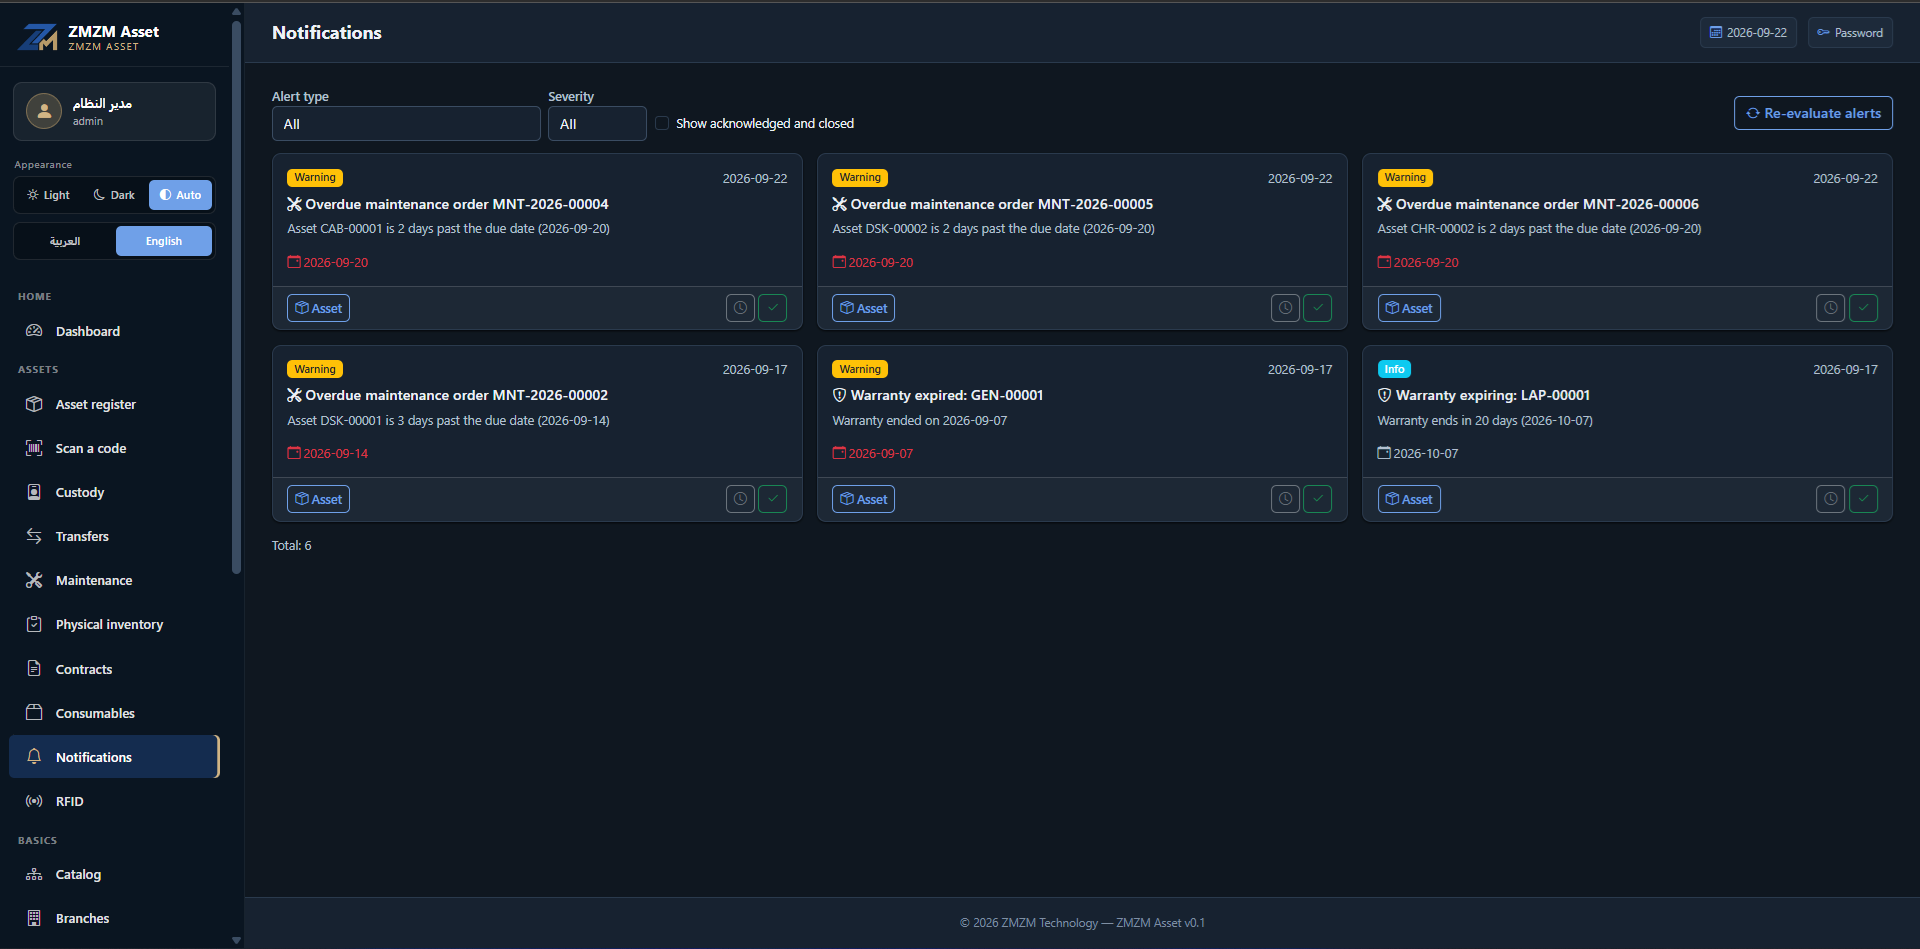The width and height of the screenshot is (1920, 949).
Task: Acknowledge LAP-00001 warranty expiring alert
Action: [x=1863, y=499]
